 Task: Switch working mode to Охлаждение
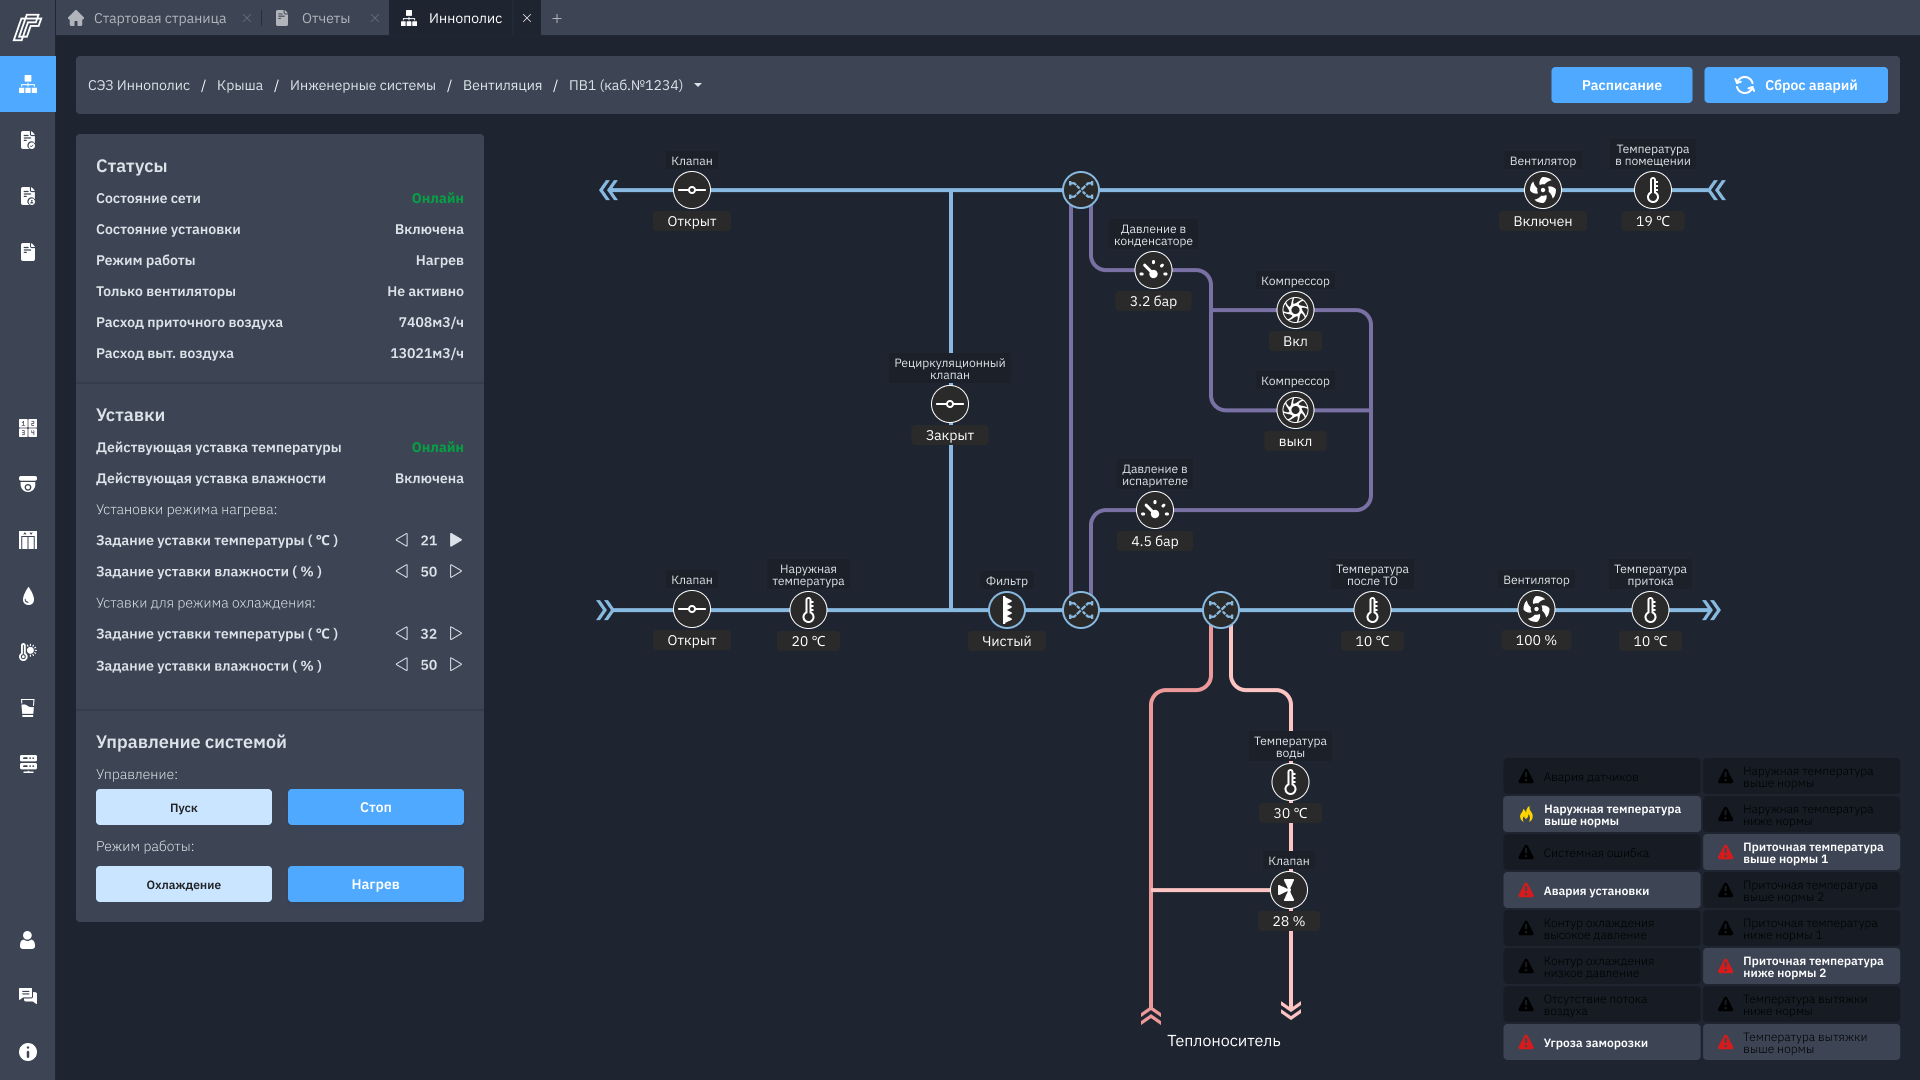[184, 884]
